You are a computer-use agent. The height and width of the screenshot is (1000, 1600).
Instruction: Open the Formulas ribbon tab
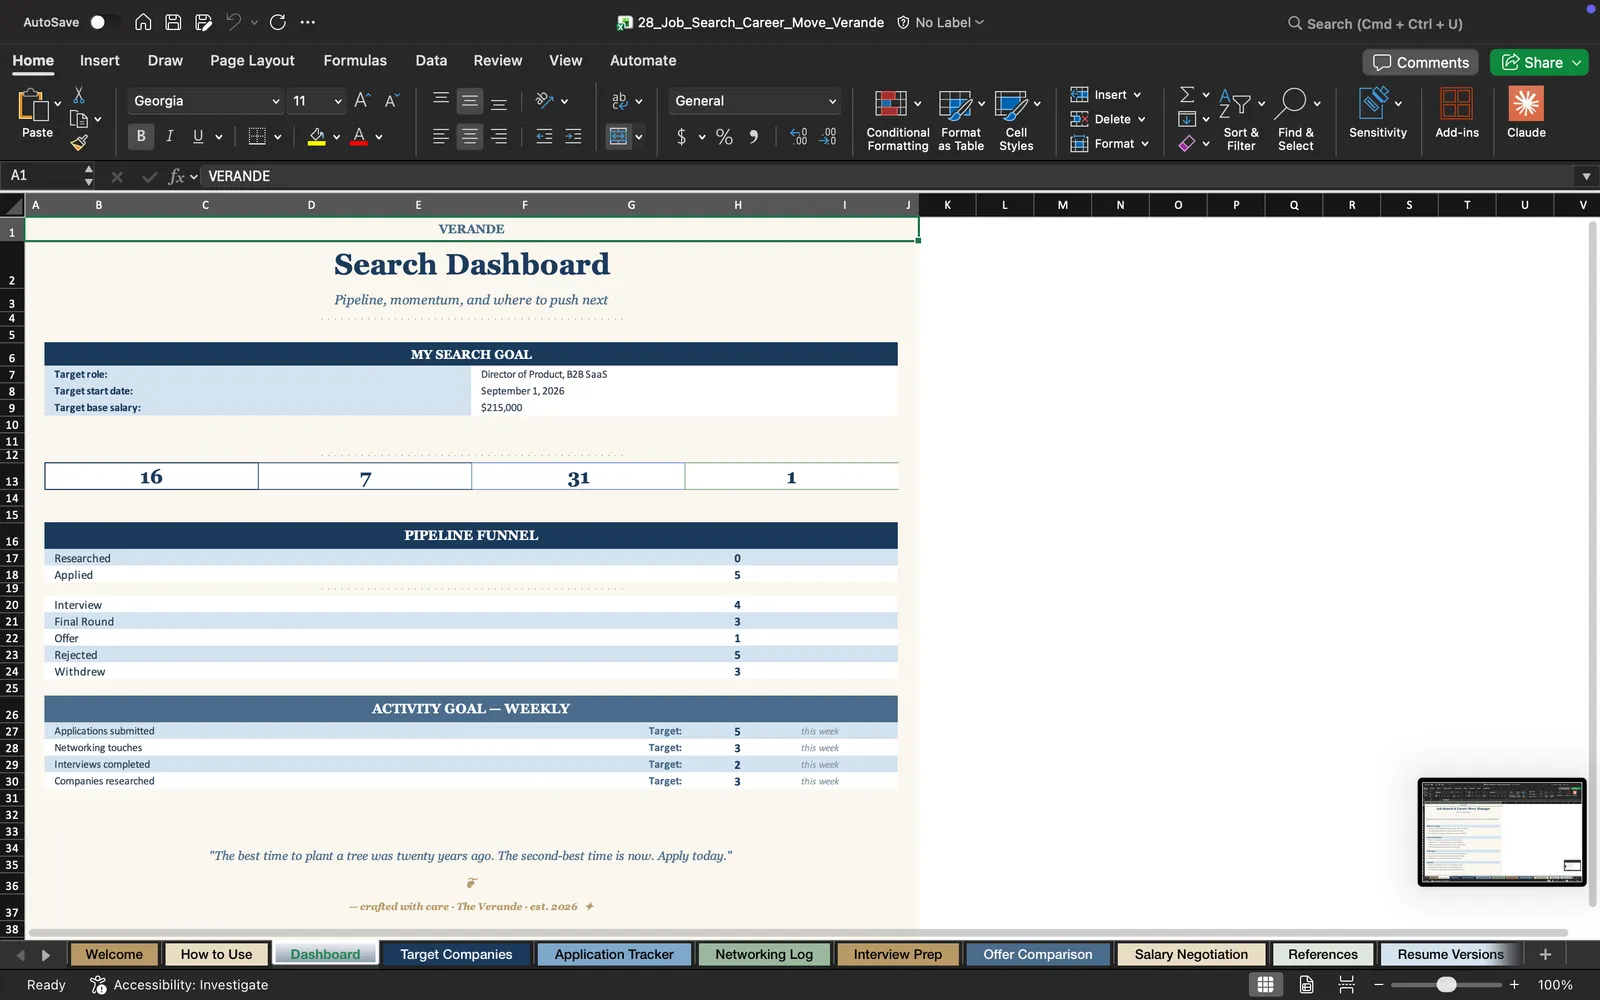355,60
